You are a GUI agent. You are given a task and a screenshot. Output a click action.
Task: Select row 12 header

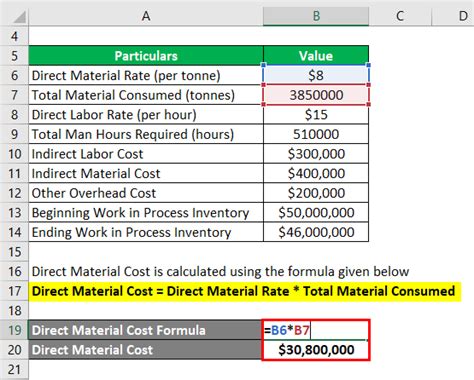pos(14,193)
